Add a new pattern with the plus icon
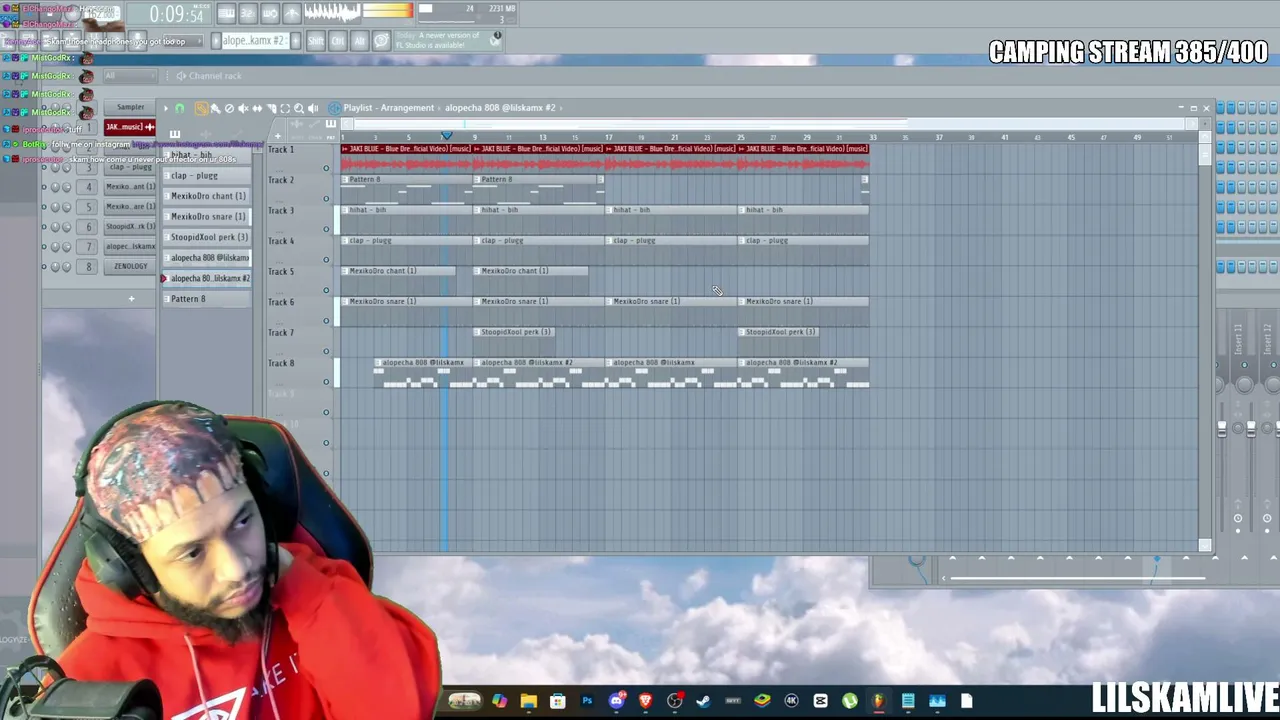The image size is (1280, 720). tap(298, 41)
